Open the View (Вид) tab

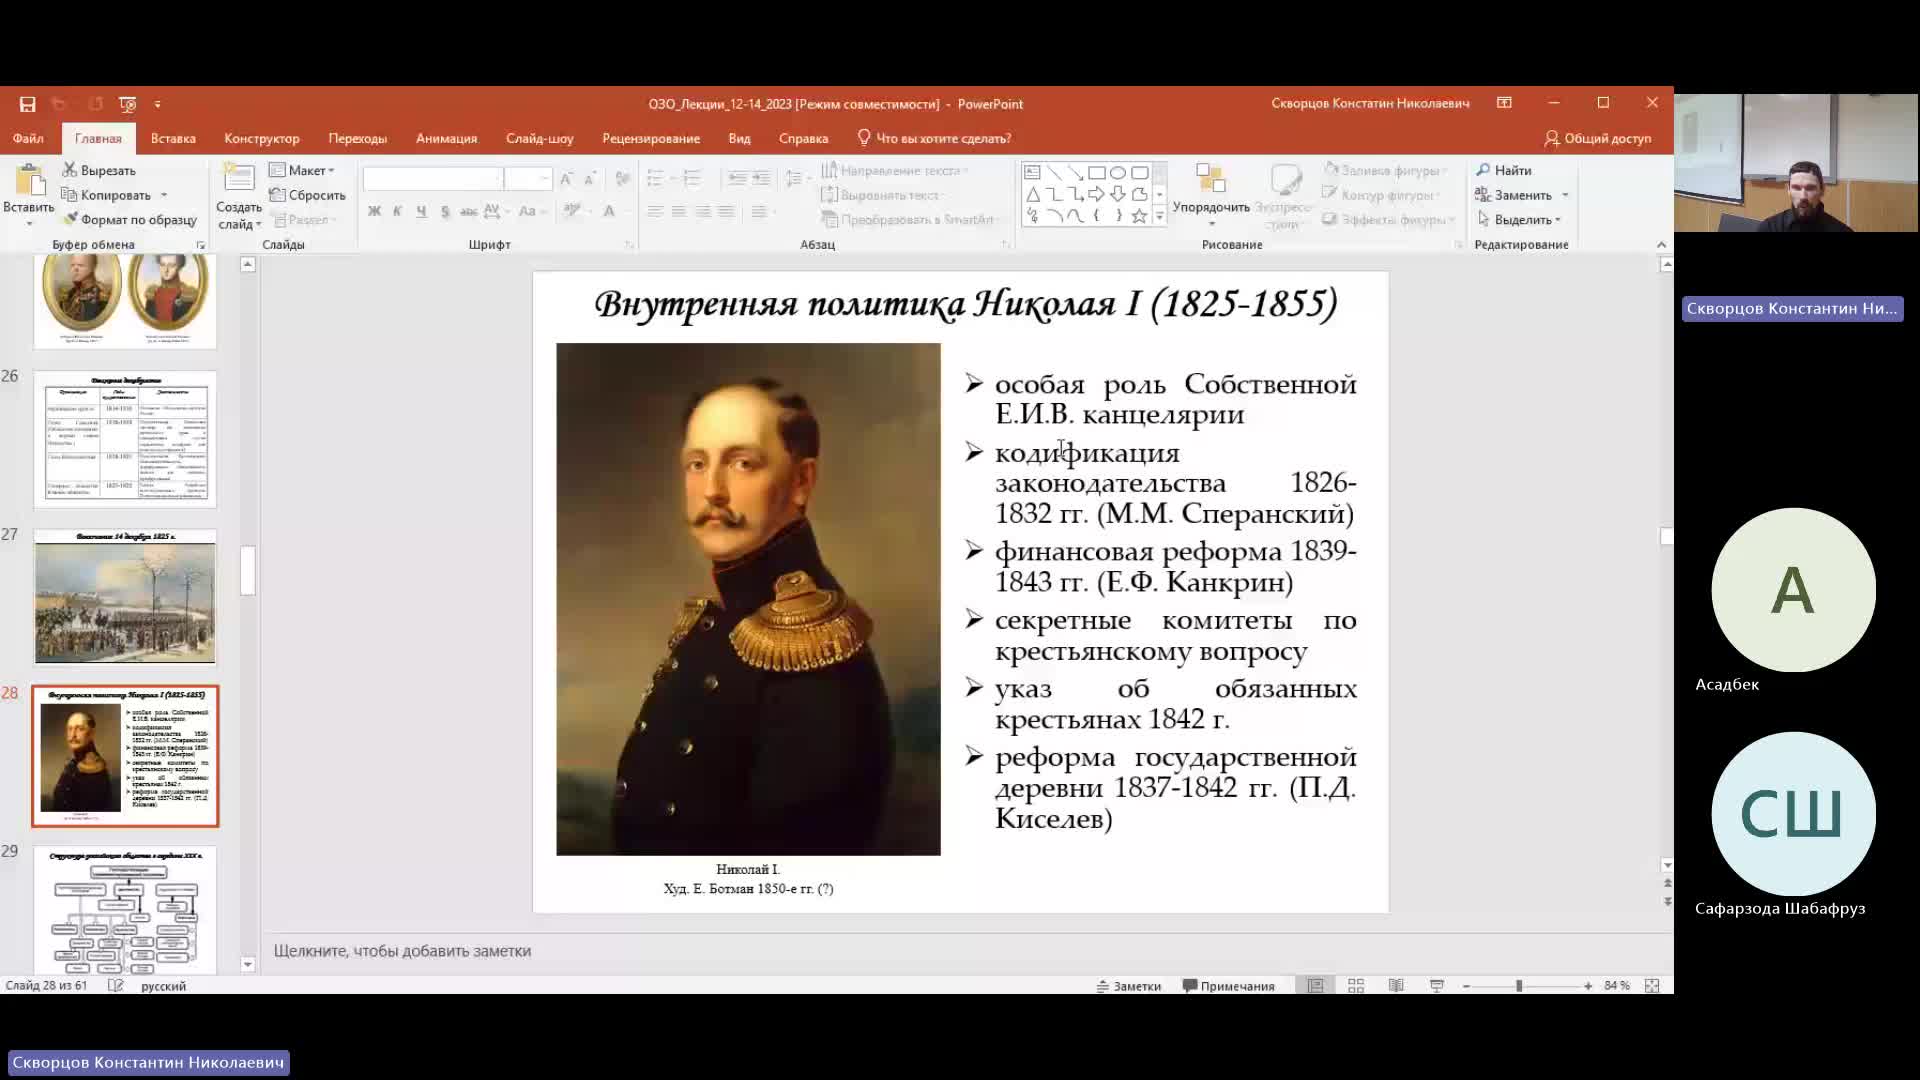[739, 138]
